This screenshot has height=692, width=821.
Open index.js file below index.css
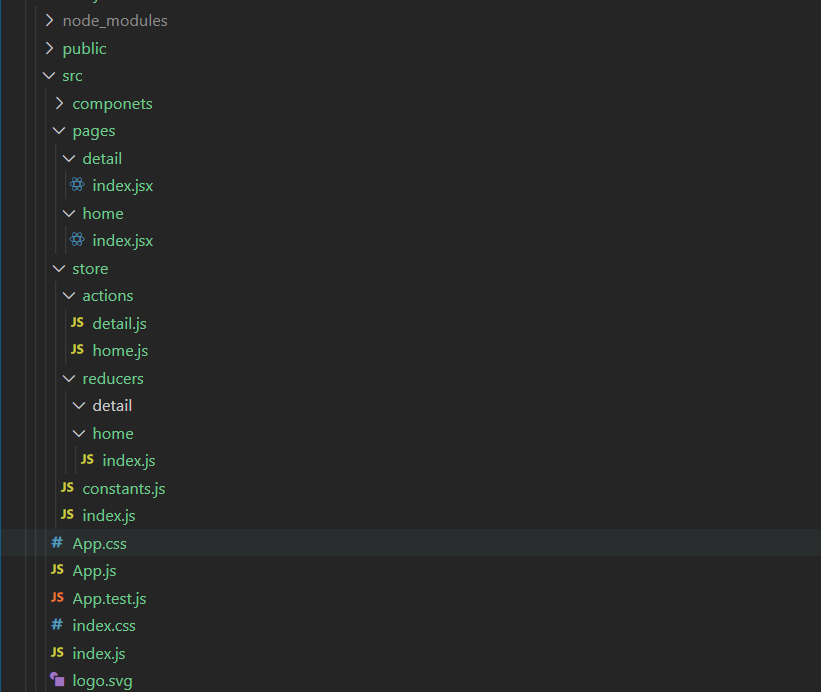99,653
